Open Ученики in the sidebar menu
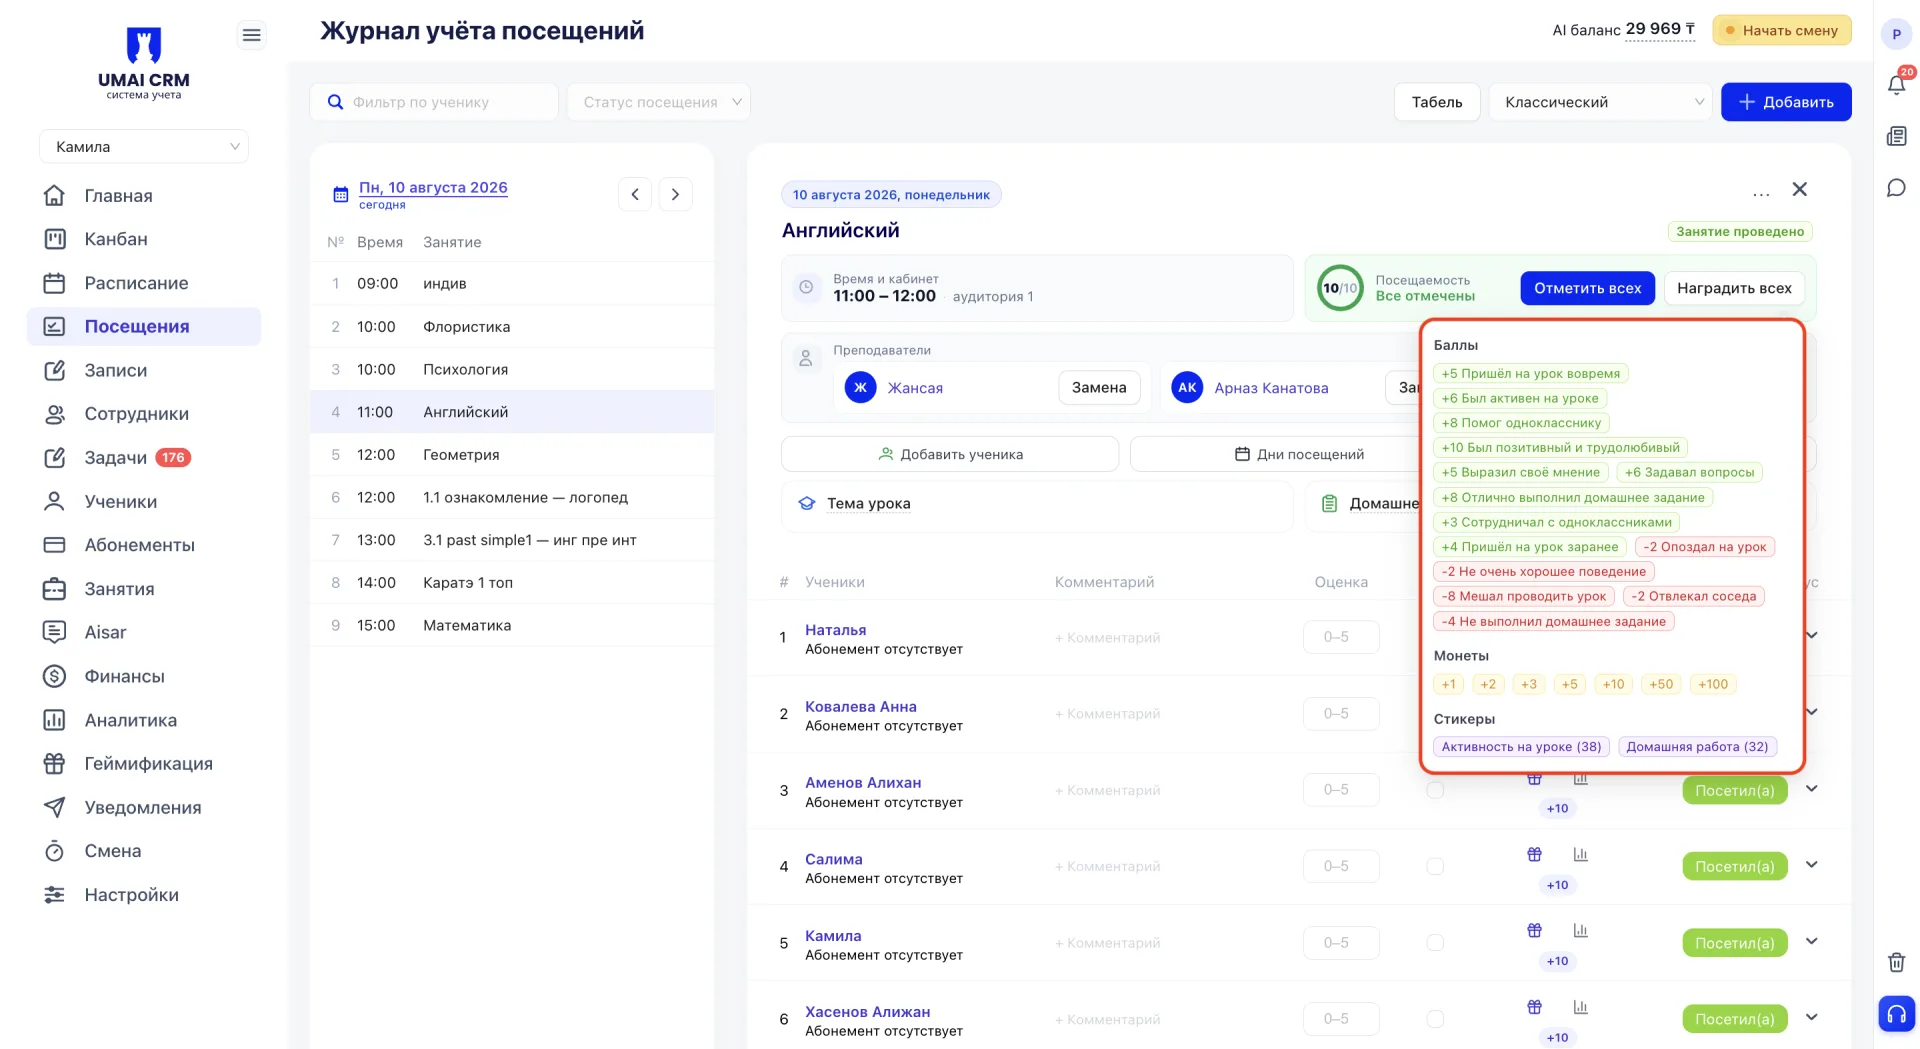Image resolution: width=1920 pixels, height=1049 pixels. (144, 501)
